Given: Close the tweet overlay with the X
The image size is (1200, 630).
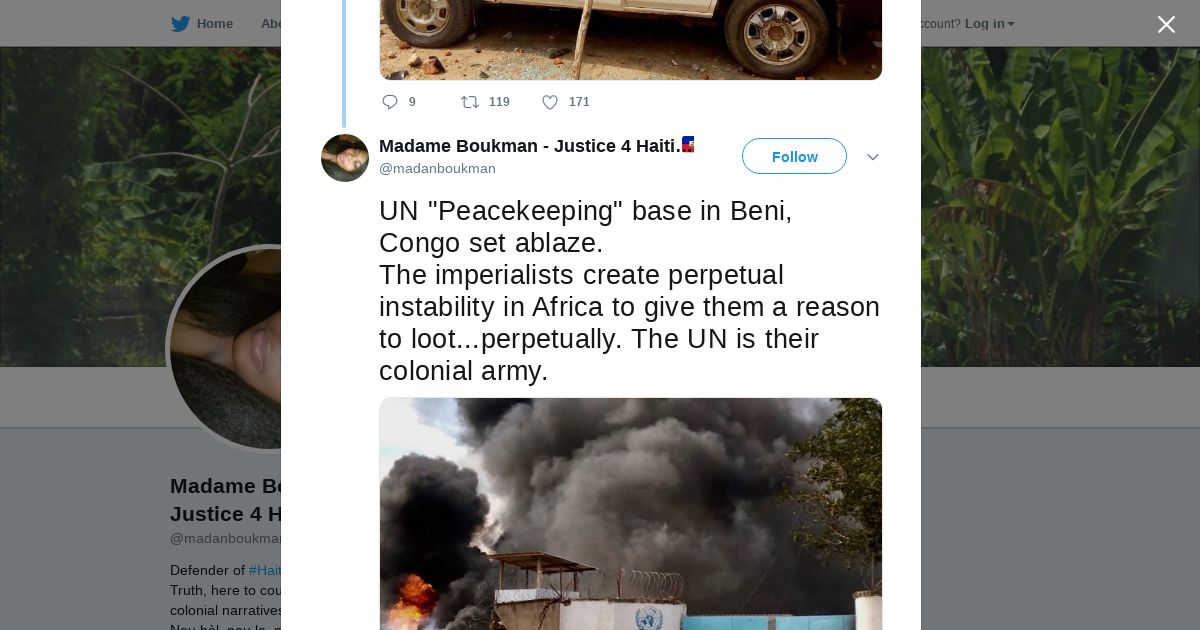Looking at the screenshot, I should pos(1166,25).
